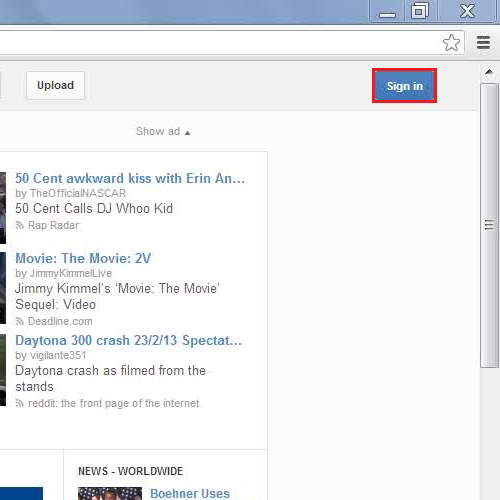Click the vertical scrollbar thumb
Image resolution: width=500 pixels, height=500 pixels.
pyautogui.click(x=489, y=226)
